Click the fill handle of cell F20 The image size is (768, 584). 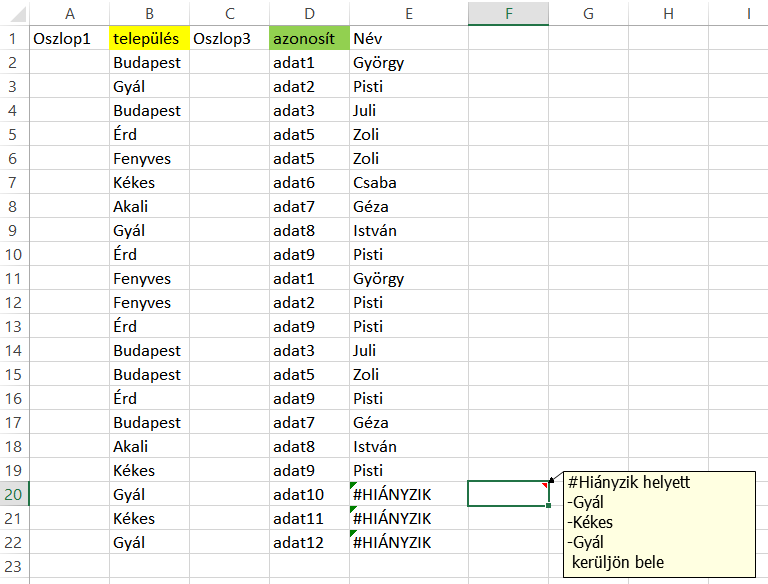pyautogui.click(x=548, y=505)
